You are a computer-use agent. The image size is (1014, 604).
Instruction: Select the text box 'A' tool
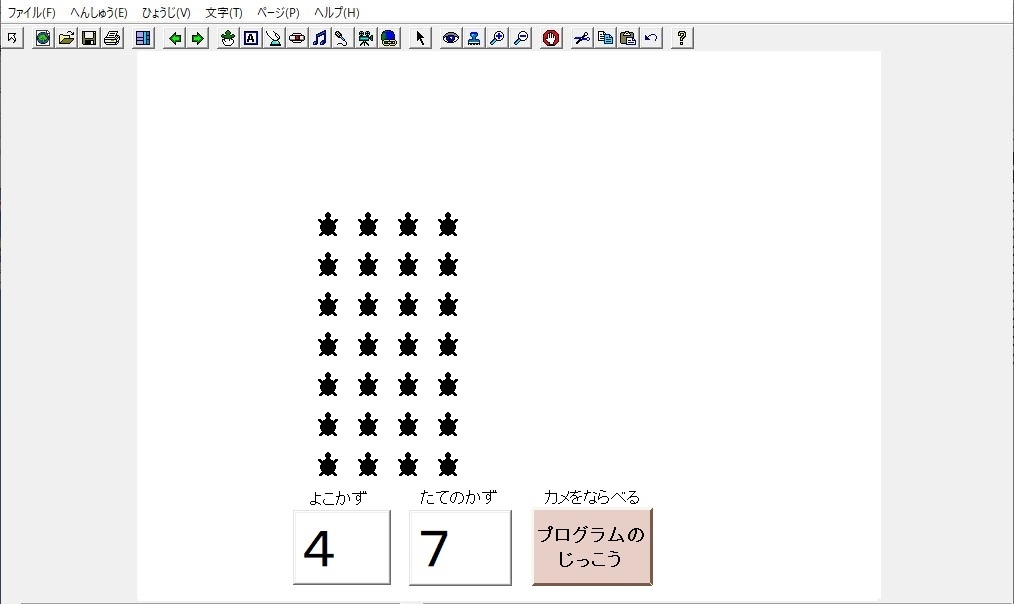251,38
